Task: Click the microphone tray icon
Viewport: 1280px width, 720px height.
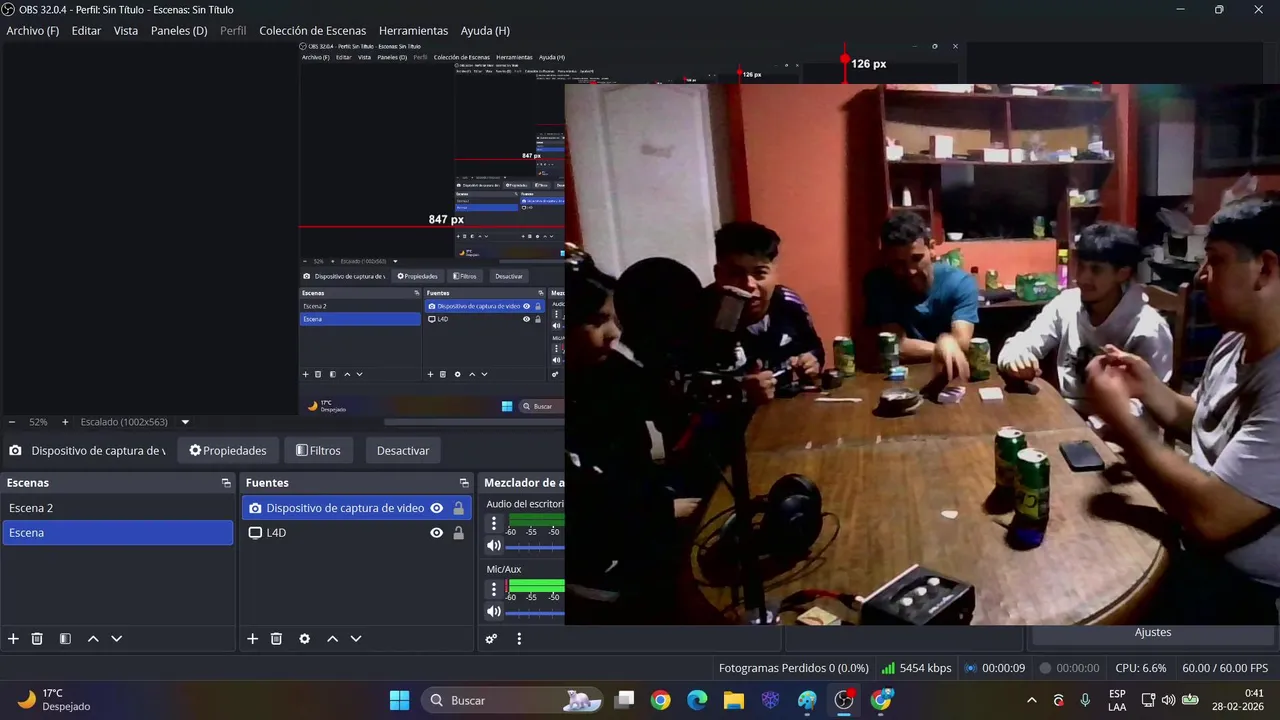Action: pos(1085,700)
